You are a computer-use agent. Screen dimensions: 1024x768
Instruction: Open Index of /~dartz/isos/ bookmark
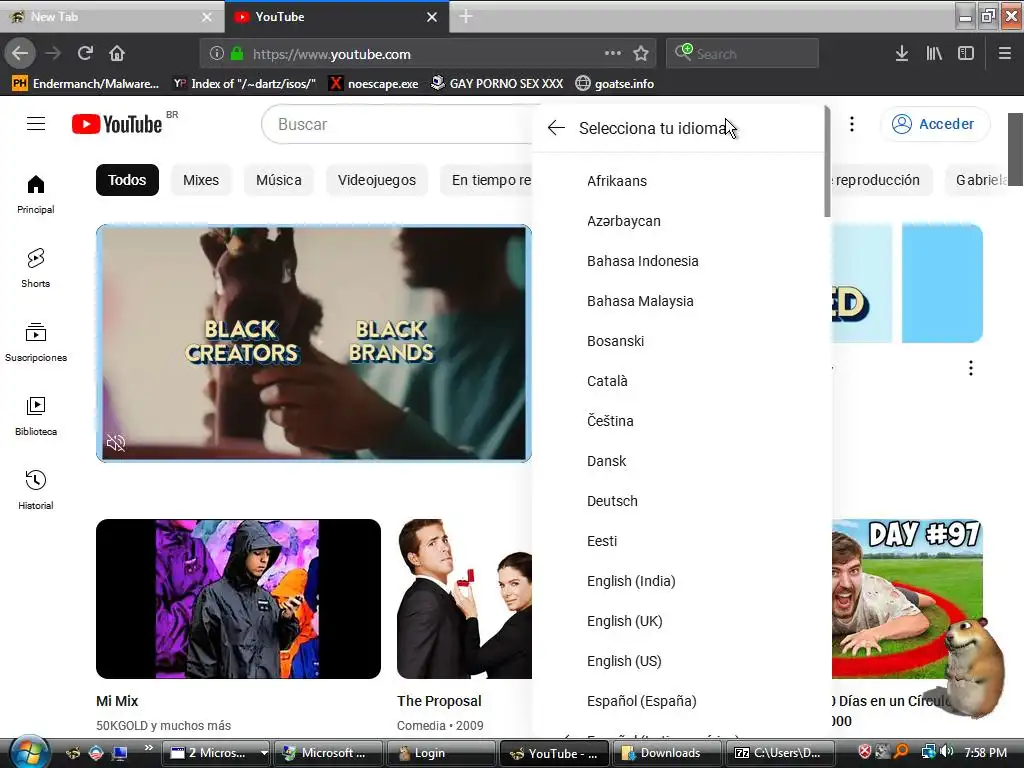point(245,84)
